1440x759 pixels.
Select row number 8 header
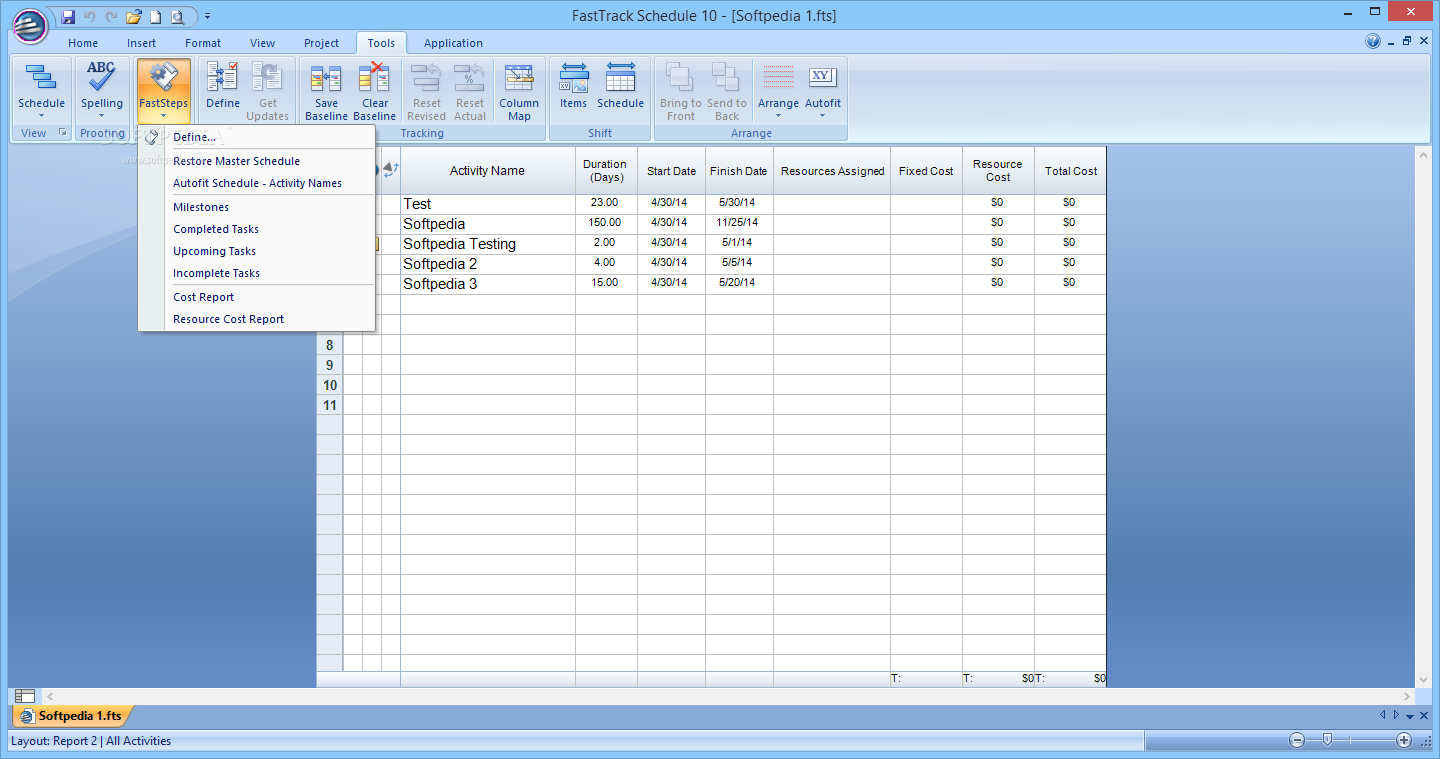330,345
